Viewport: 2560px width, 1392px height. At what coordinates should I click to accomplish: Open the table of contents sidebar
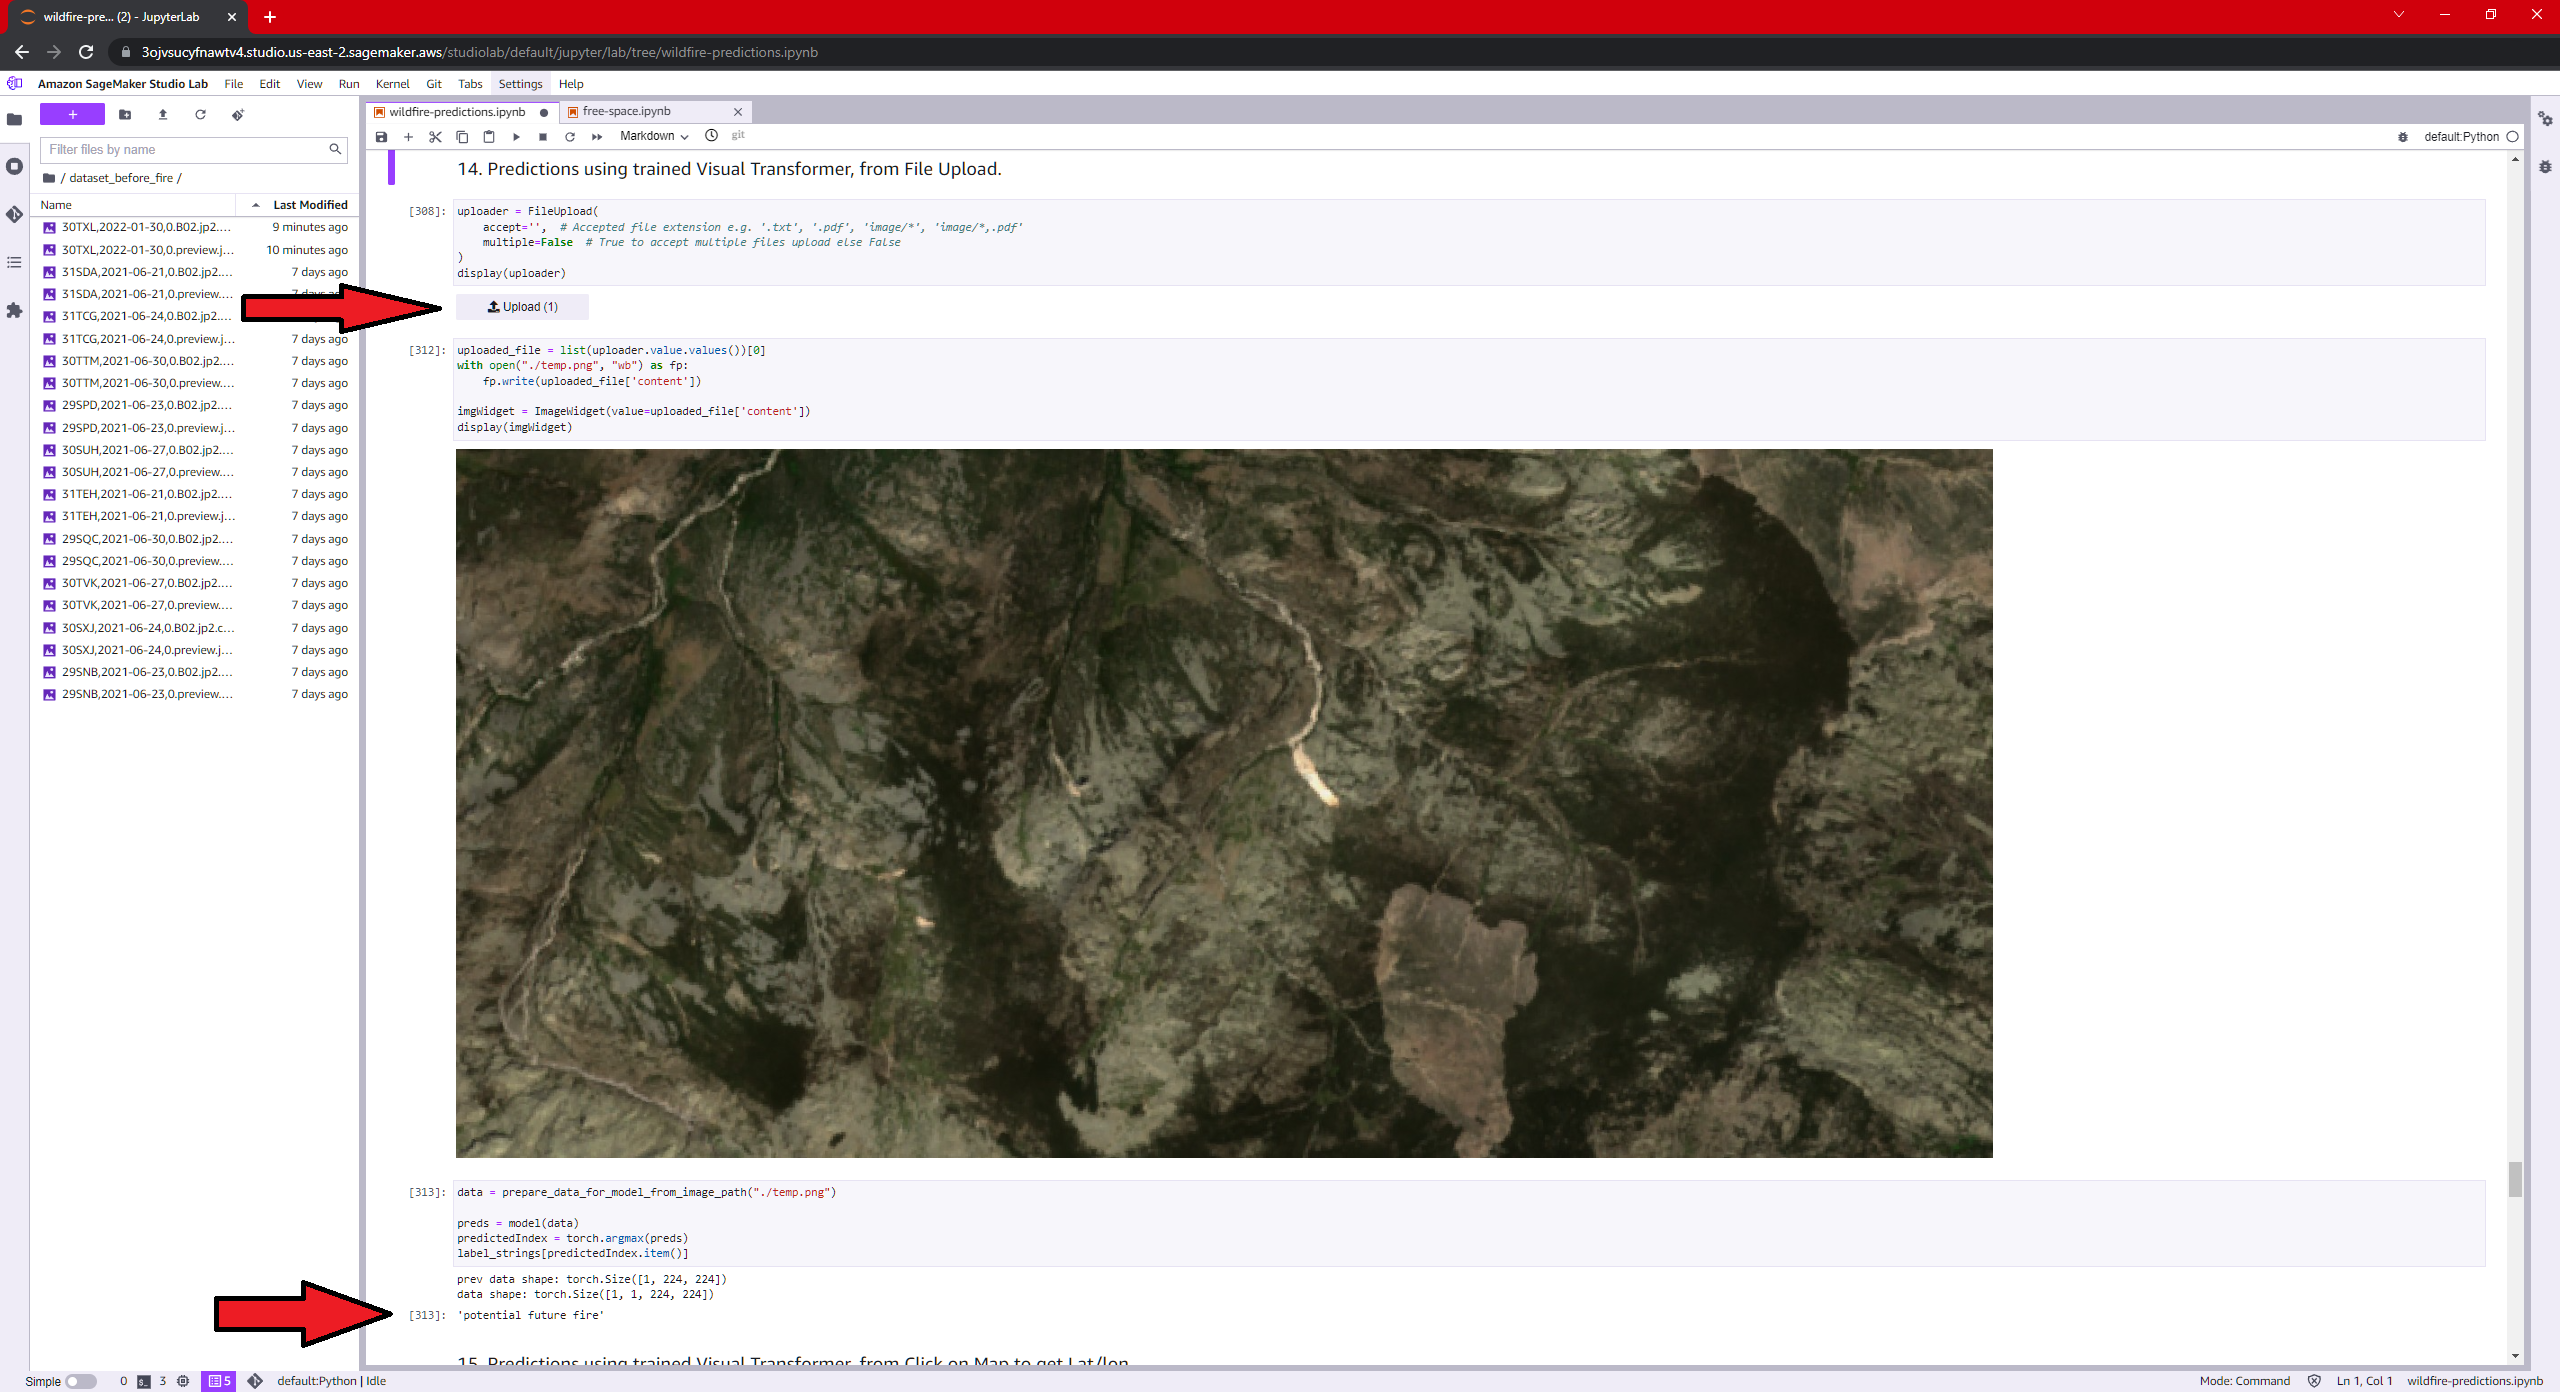click(x=14, y=262)
